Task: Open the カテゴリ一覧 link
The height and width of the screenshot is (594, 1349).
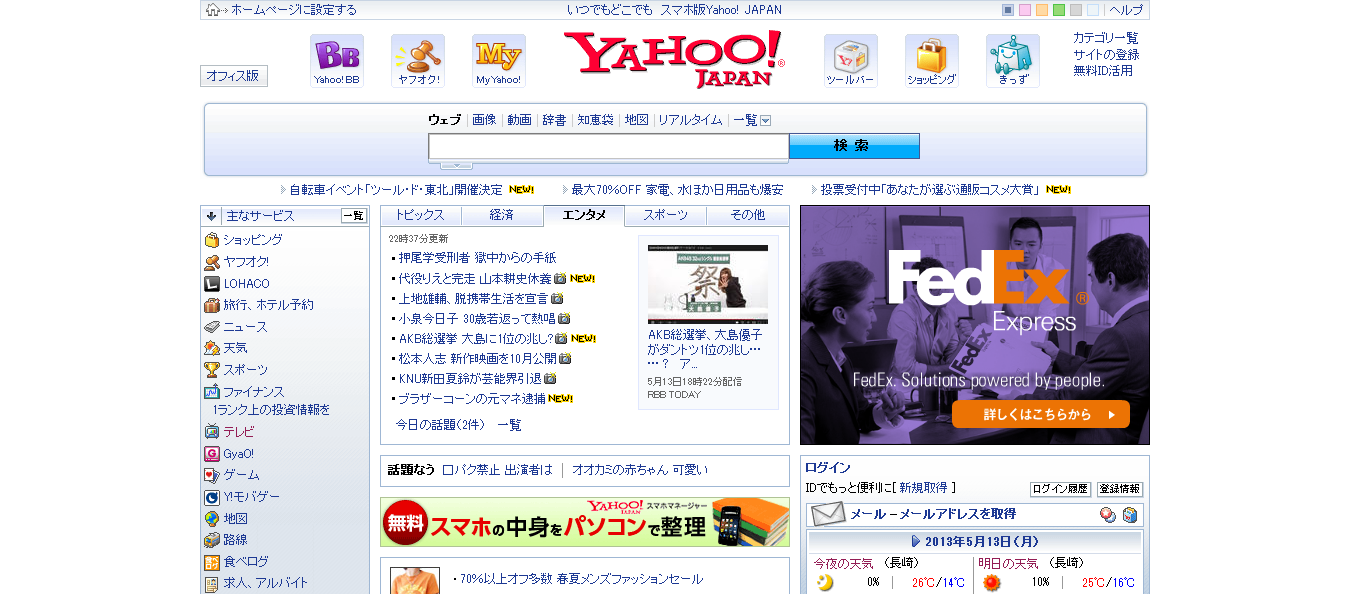Action: click(x=1106, y=38)
